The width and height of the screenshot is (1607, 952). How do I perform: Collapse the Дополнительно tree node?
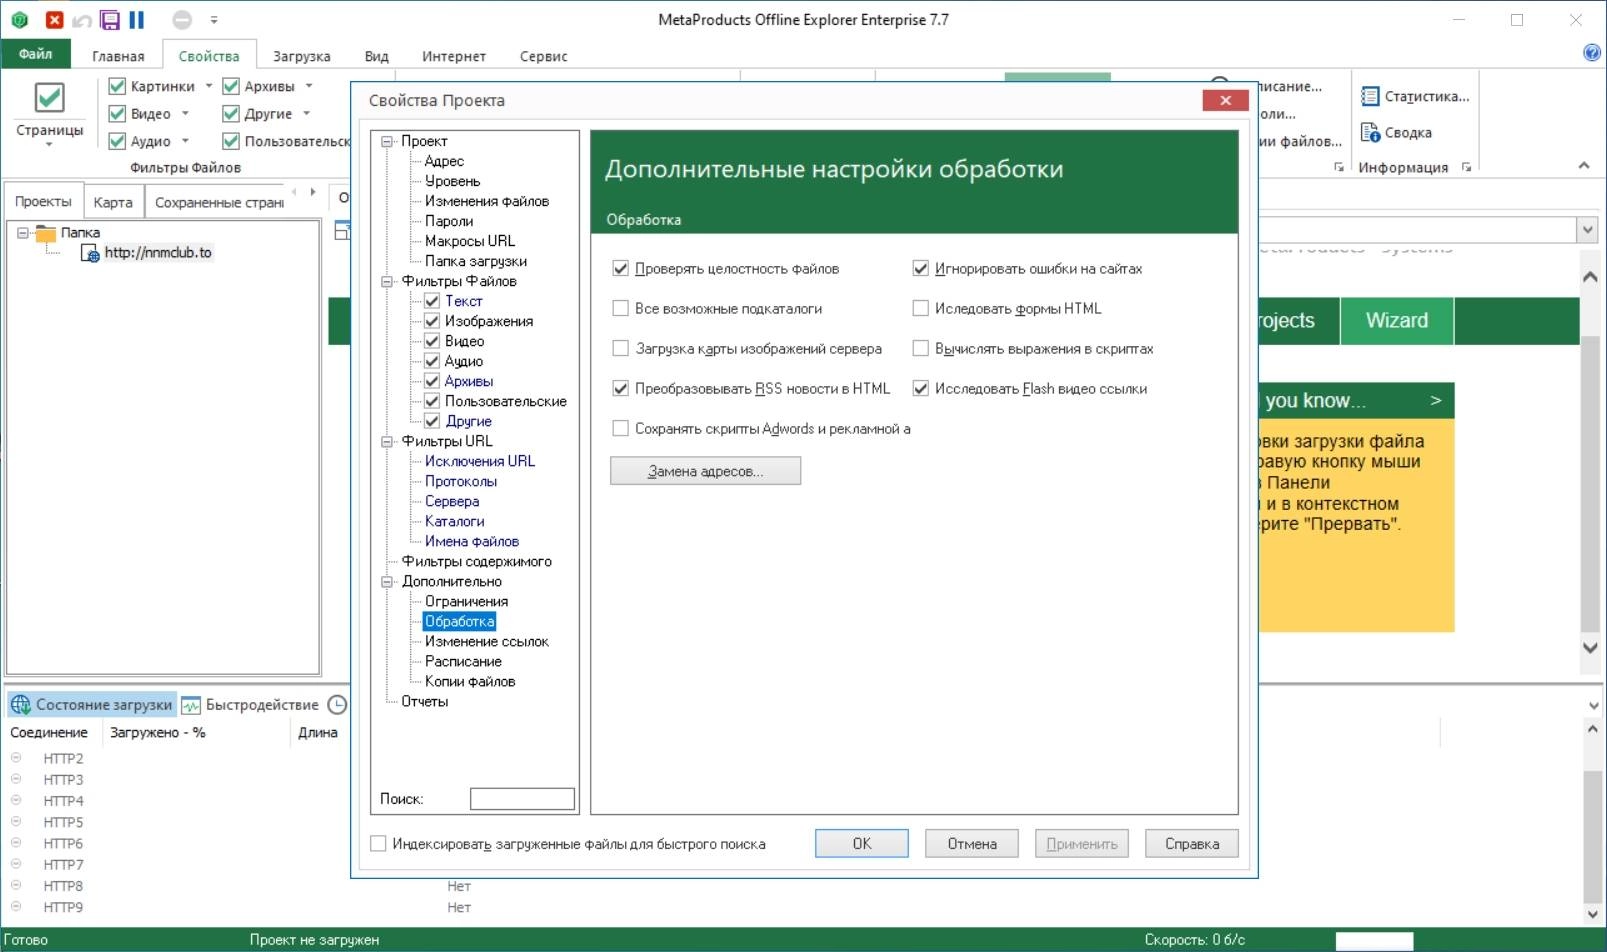[387, 581]
